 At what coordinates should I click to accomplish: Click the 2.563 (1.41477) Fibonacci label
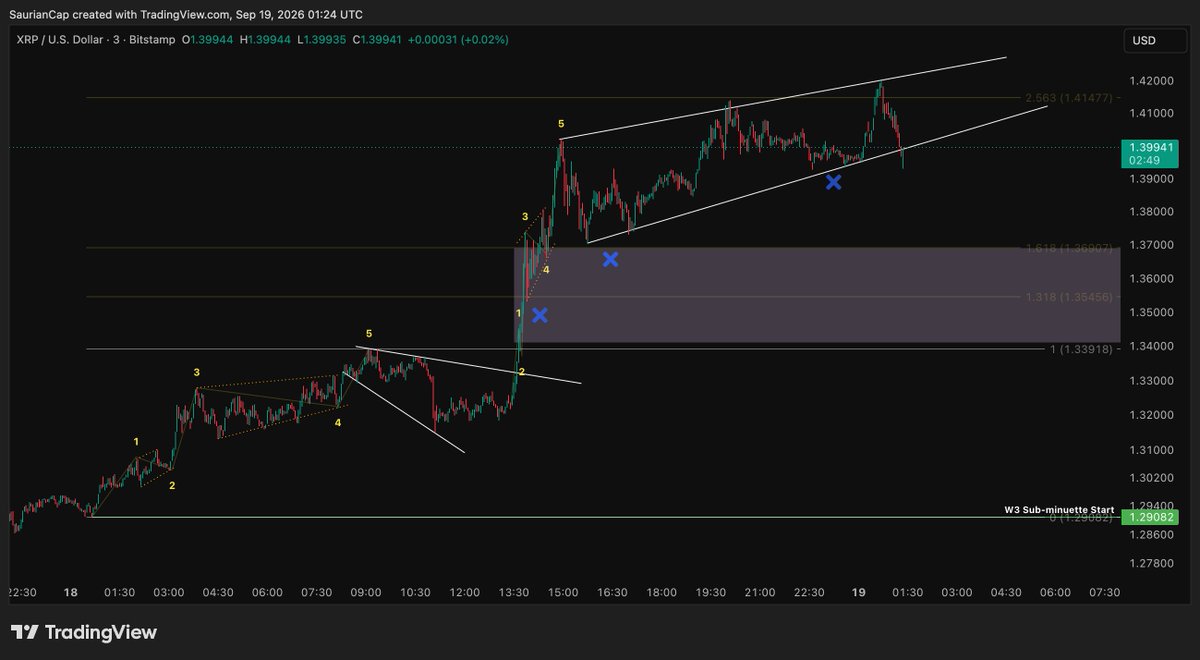pyautogui.click(x=1068, y=97)
